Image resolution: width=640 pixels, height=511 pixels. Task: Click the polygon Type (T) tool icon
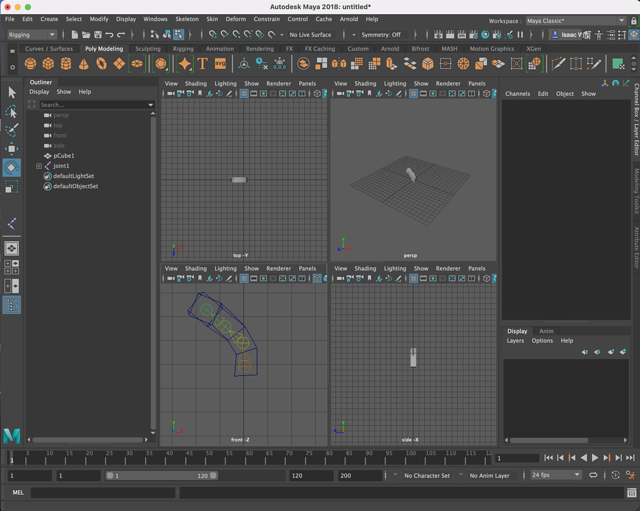pyautogui.click(x=202, y=64)
